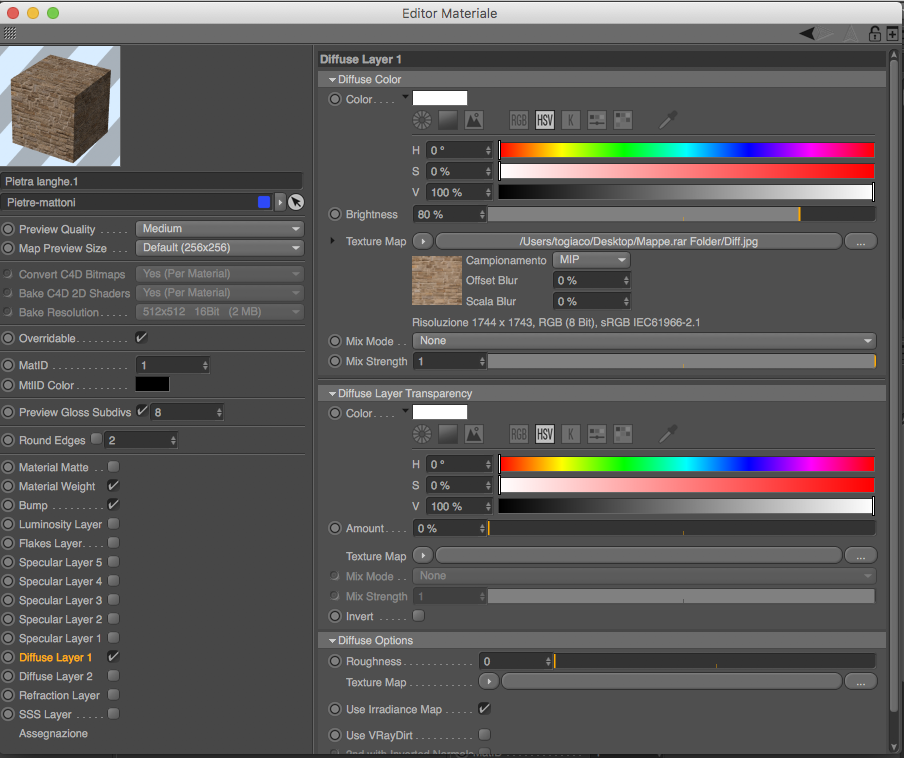This screenshot has width=904, height=758.
Task: Open color mixer in Diffuse Color
Action: click(597, 120)
